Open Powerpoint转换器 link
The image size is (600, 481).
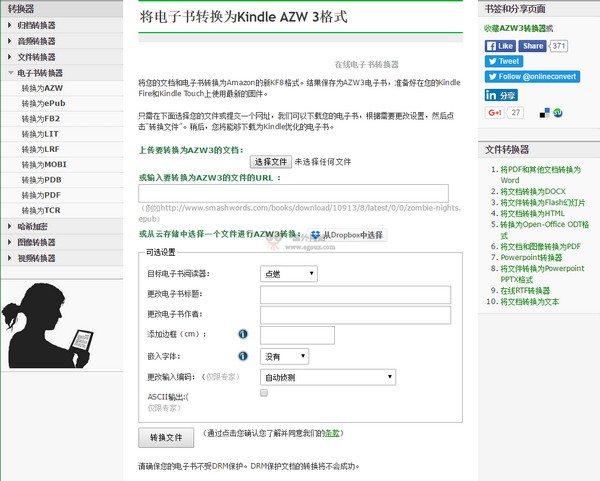click(x=531, y=258)
